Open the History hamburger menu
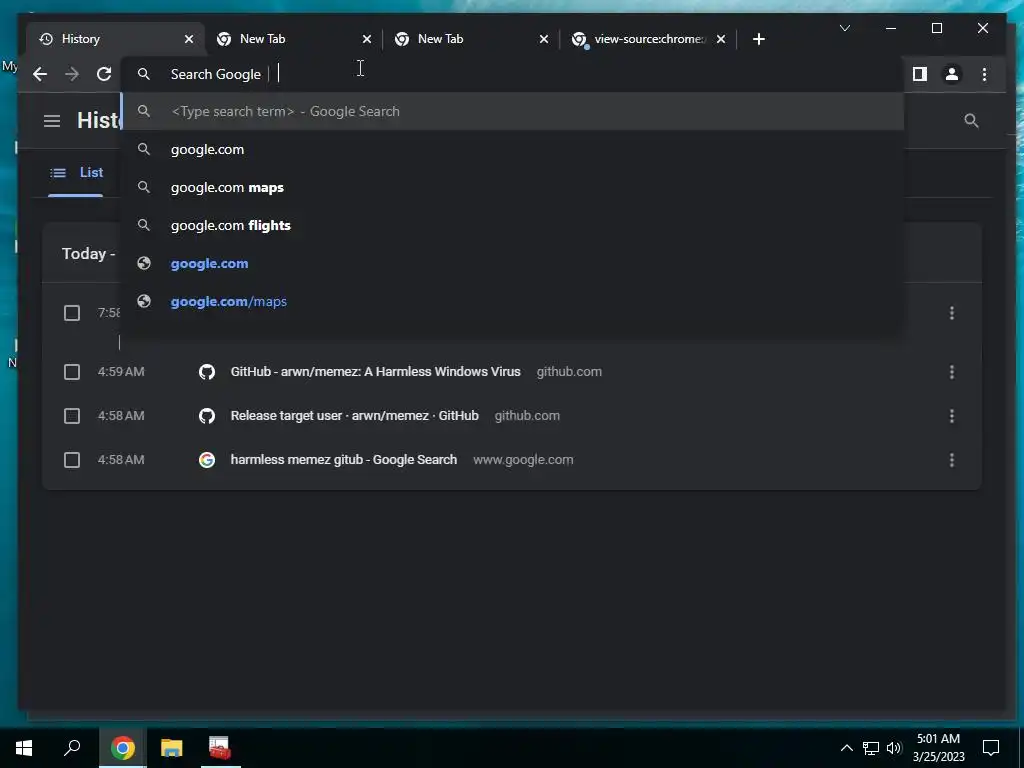This screenshot has height=768, width=1024. (x=52, y=121)
